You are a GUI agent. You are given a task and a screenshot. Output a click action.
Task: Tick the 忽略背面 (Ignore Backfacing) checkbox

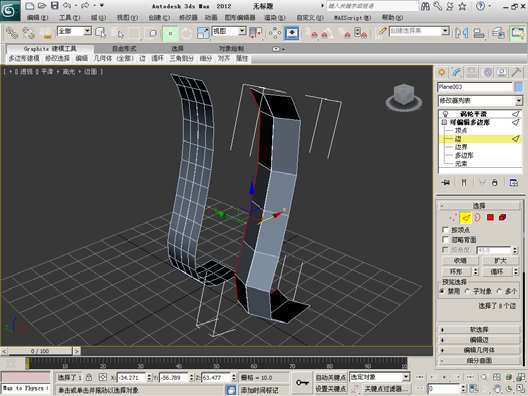point(446,240)
